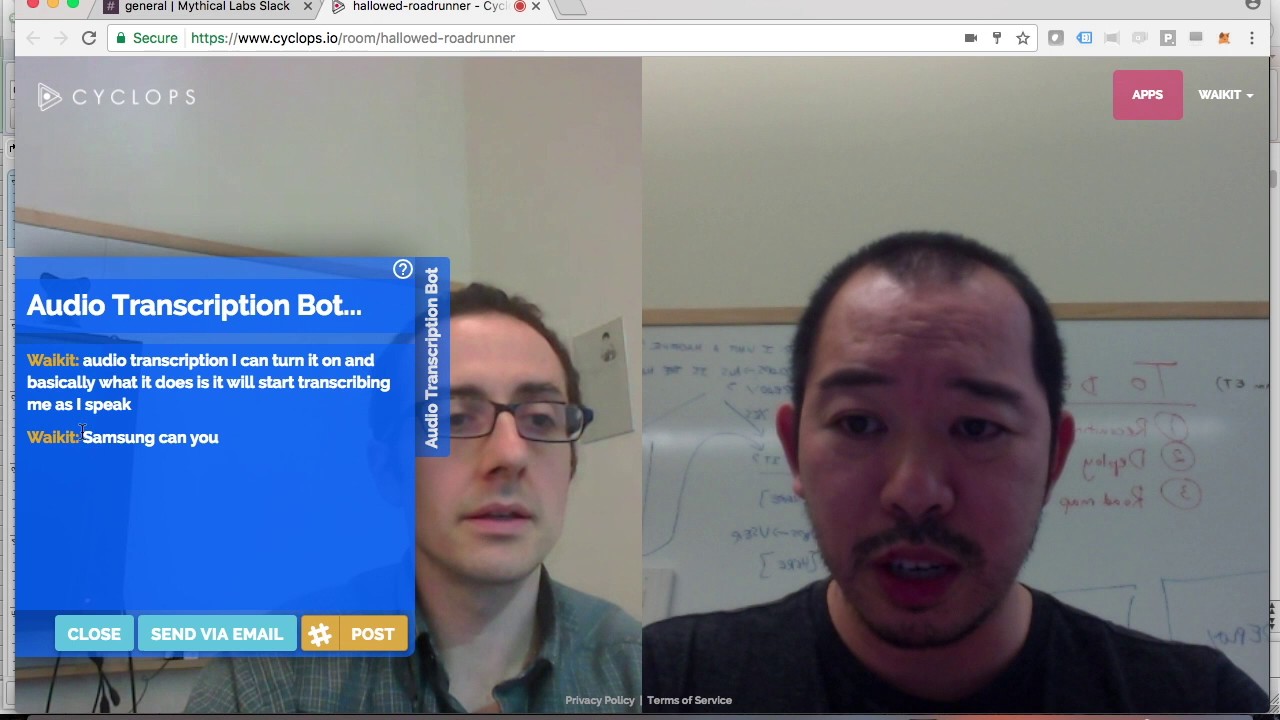The image size is (1280, 720).
Task: Click the 'Audio Transcription Bot...' heading
Action: click(194, 305)
